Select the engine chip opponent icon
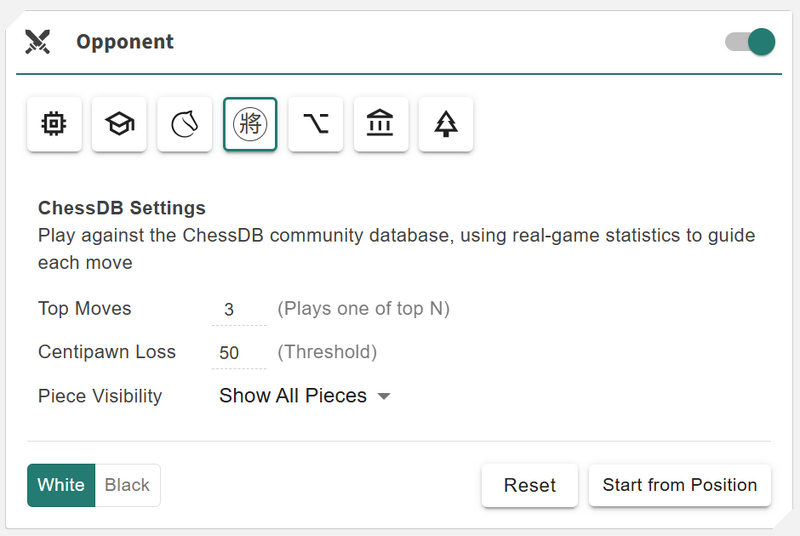 pyautogui.click(x=54, y=124)
